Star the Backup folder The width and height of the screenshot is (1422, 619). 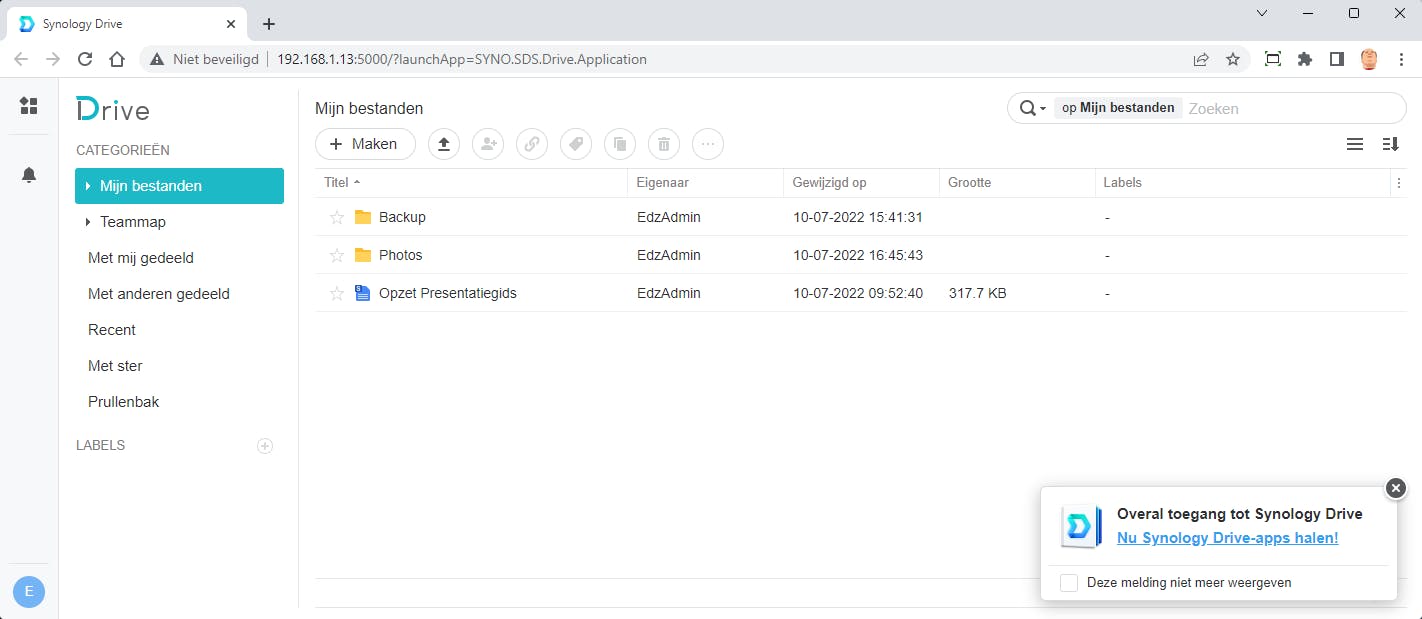coord(337,217)
